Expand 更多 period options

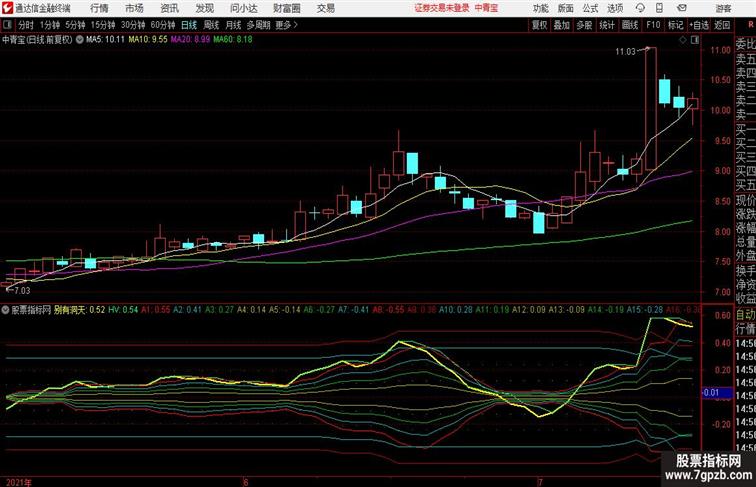(286, 25)
